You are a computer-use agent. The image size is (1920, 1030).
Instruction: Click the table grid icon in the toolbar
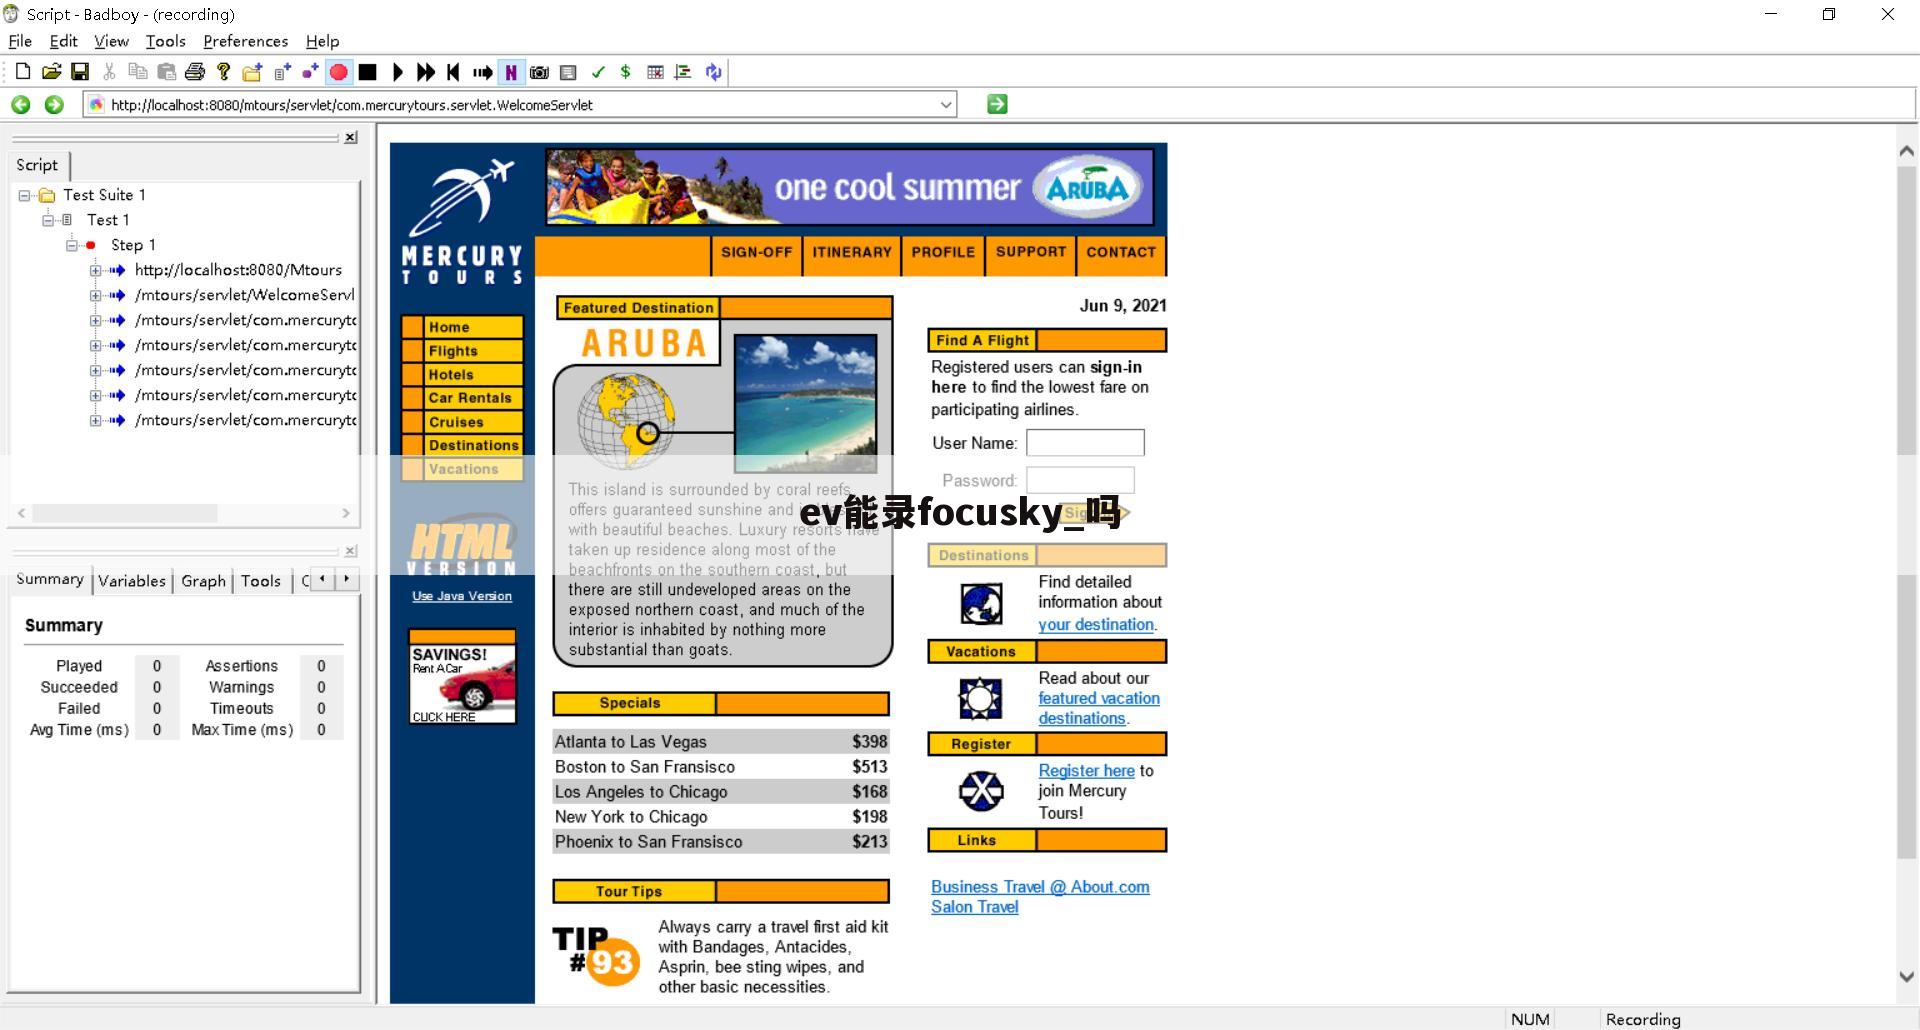[x=655, y=72]
